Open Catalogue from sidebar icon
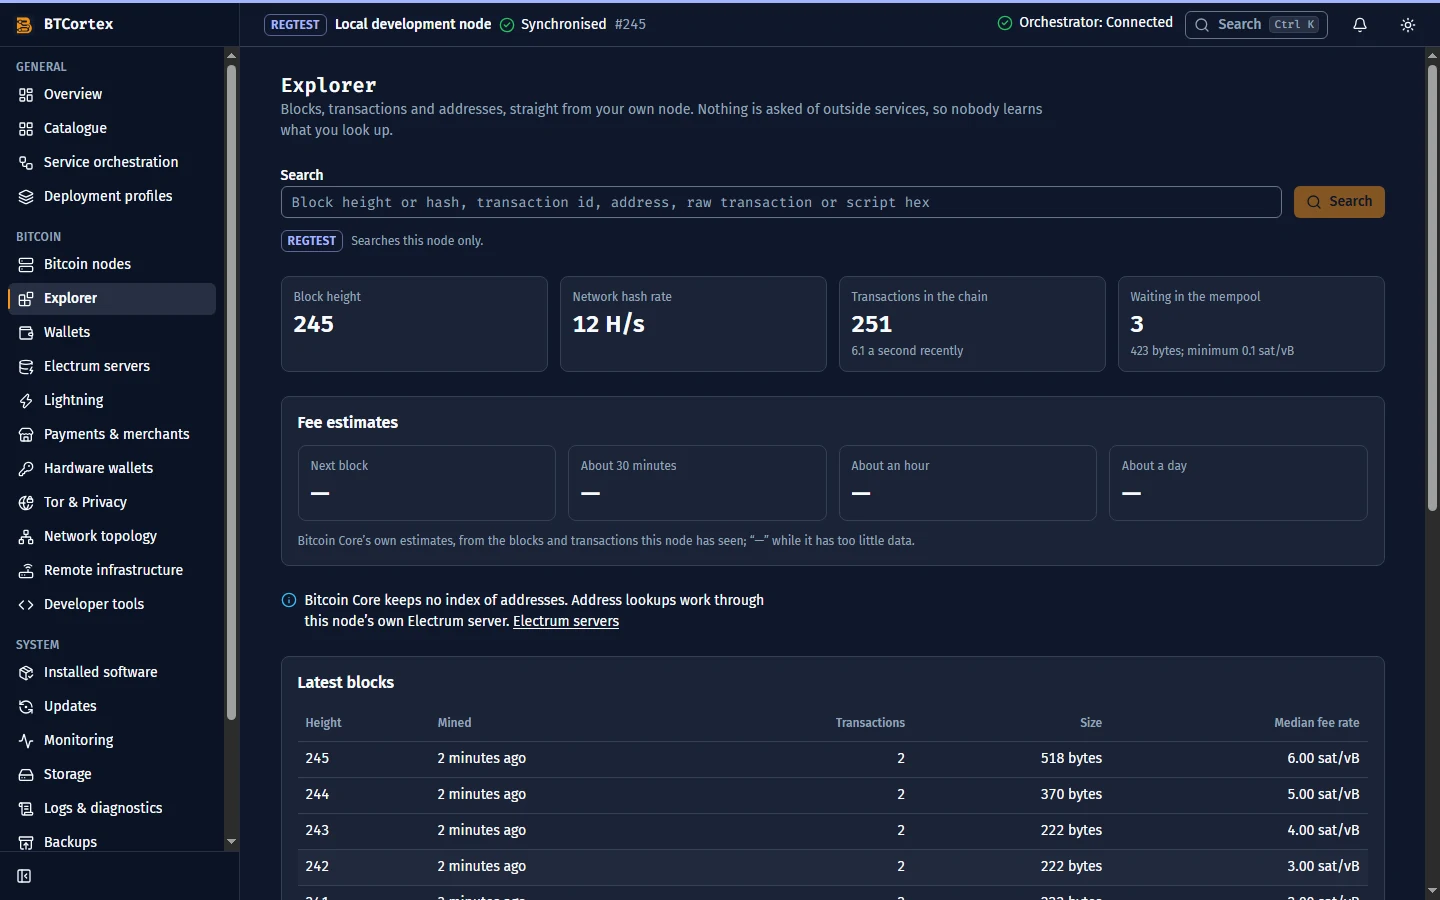Image resolution: width=1440 pixels, height=900 pixels. [26, 129]
